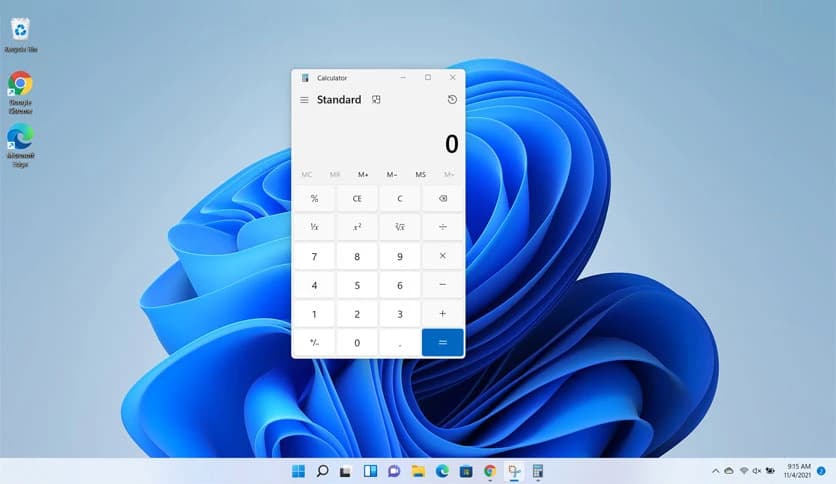Open Microsoft Edge from taskbar
The width and height of the screenshot is (836, 484).
(x=442, y=471)
